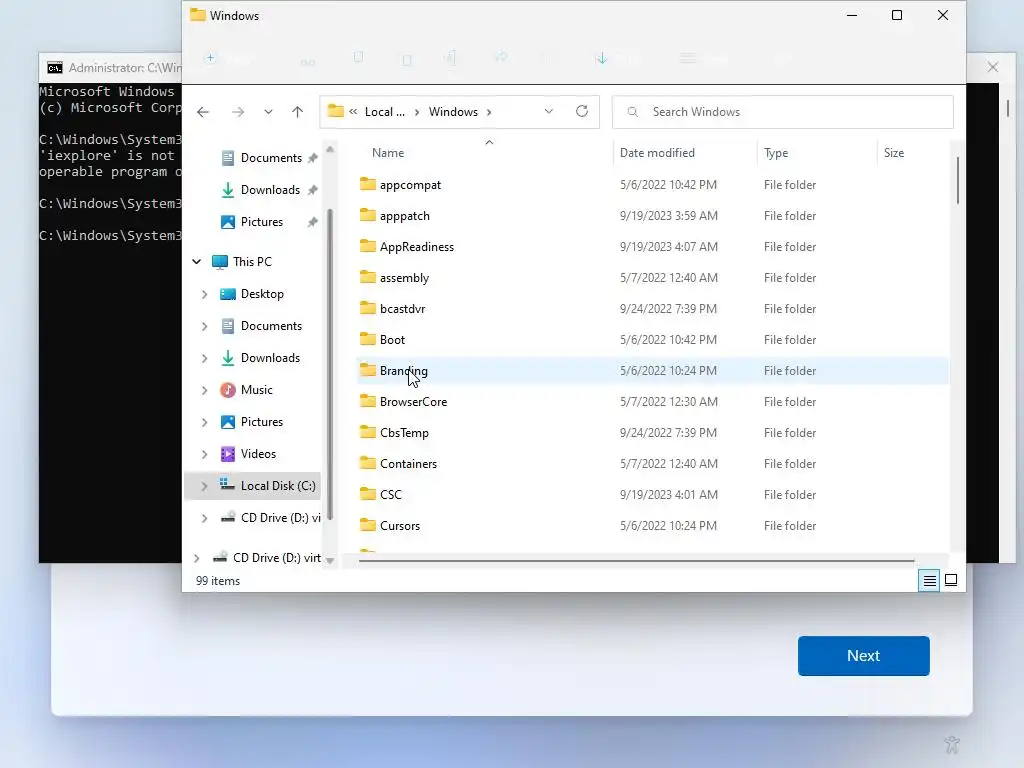Open recent locations dropdown chevron

[x=268, y=112]
